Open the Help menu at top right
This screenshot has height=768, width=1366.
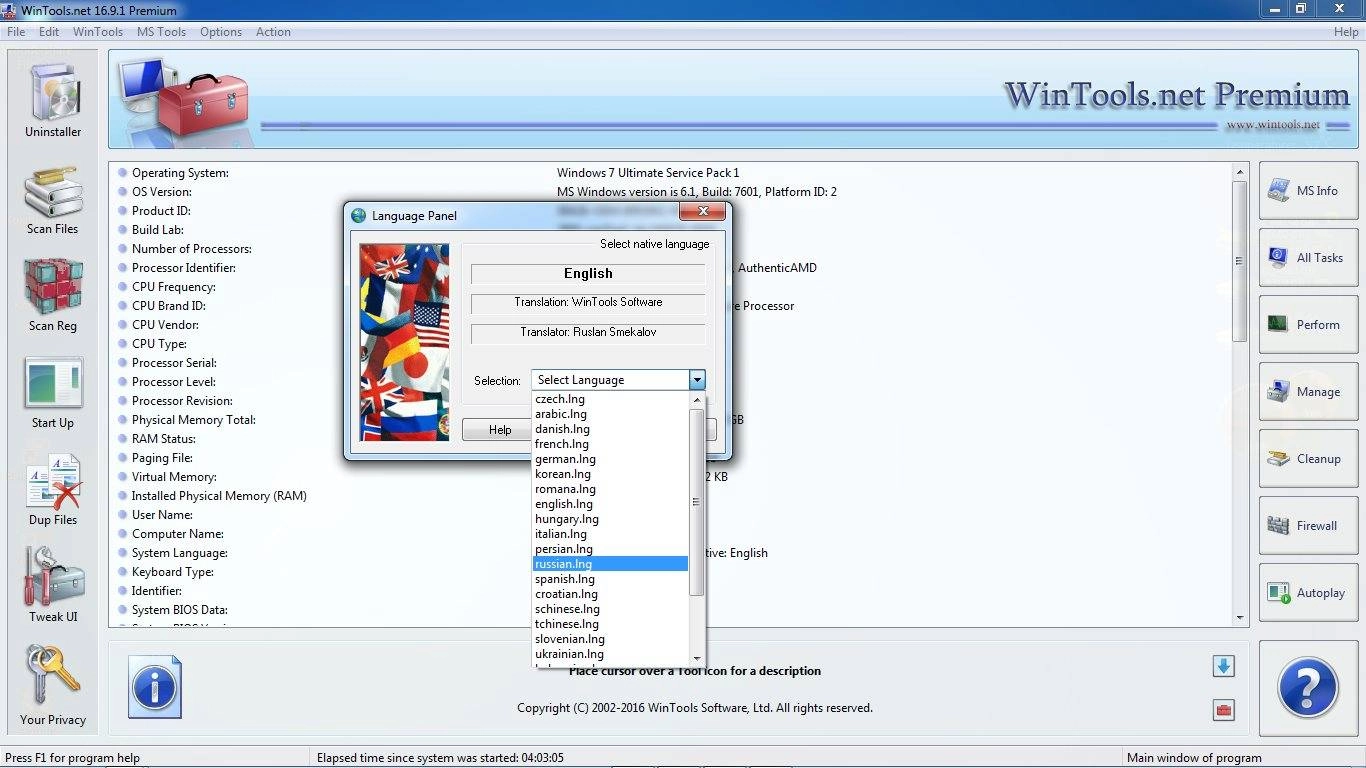click(x=1346, y=32)
